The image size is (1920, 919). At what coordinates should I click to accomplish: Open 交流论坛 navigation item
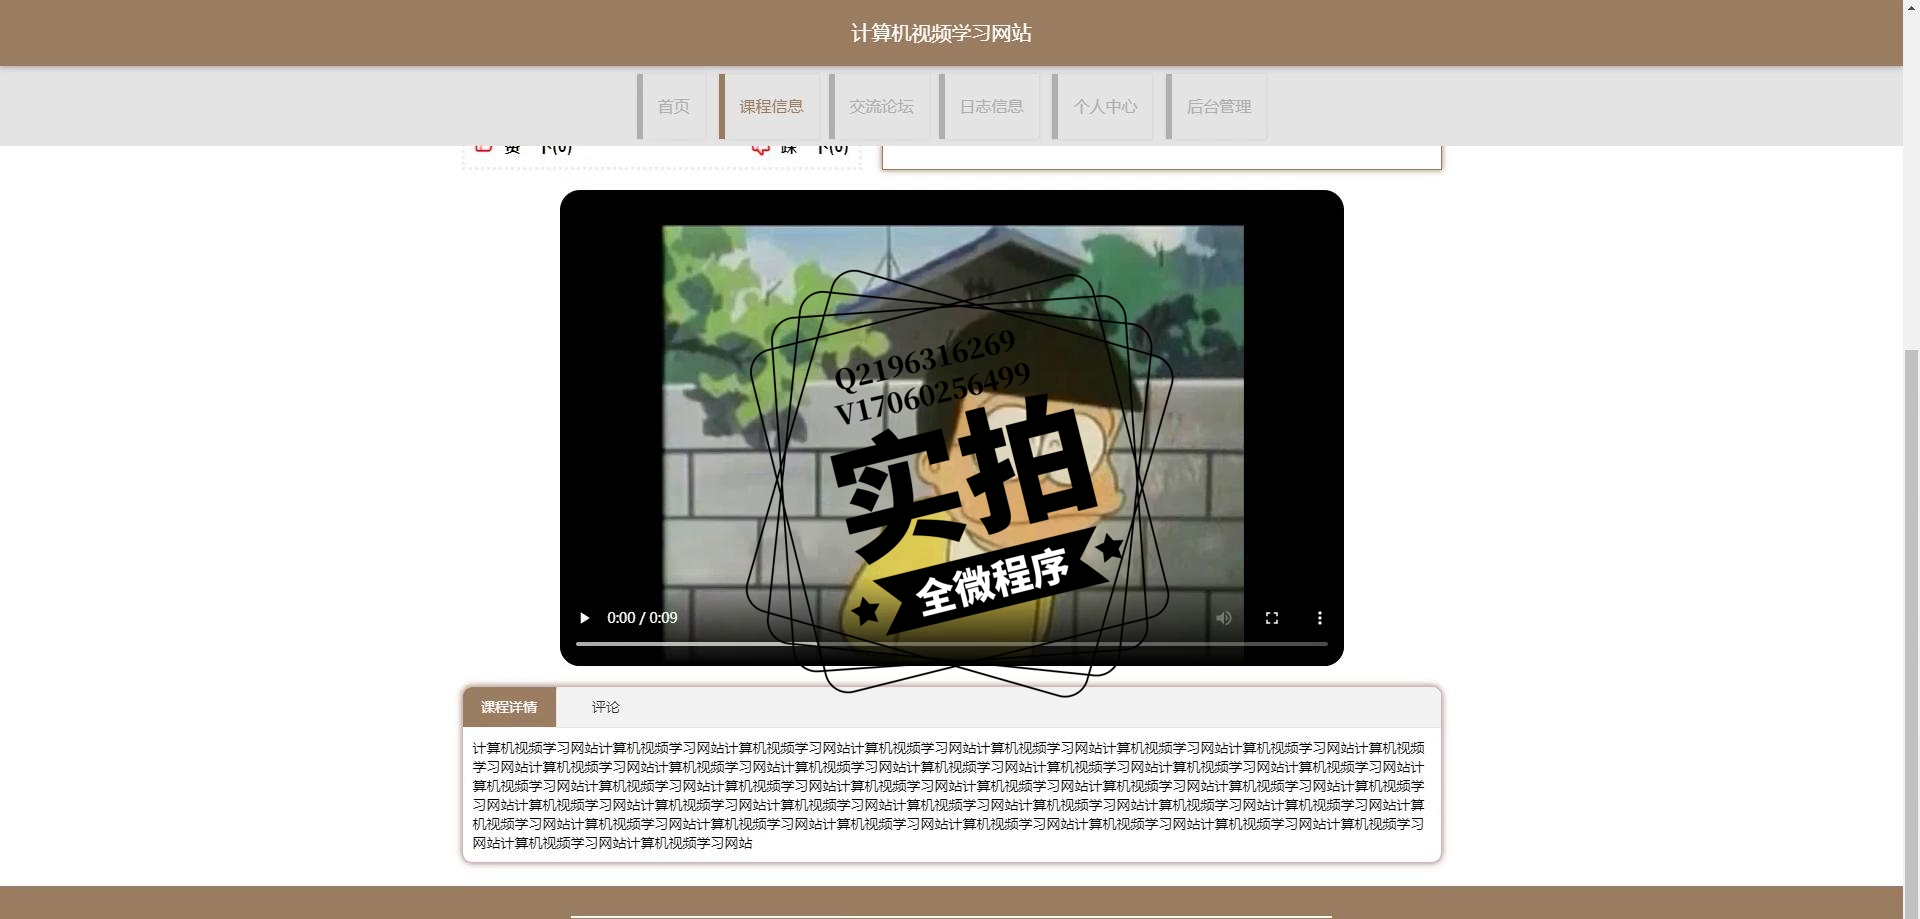point(880,106)
